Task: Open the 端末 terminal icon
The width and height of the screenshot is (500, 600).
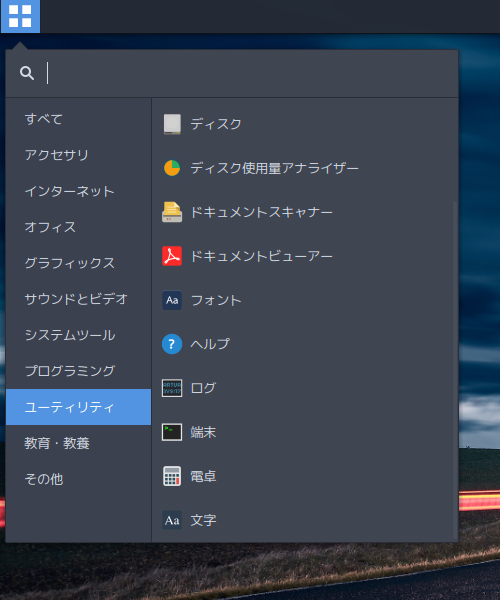Action: click(172, 432)
